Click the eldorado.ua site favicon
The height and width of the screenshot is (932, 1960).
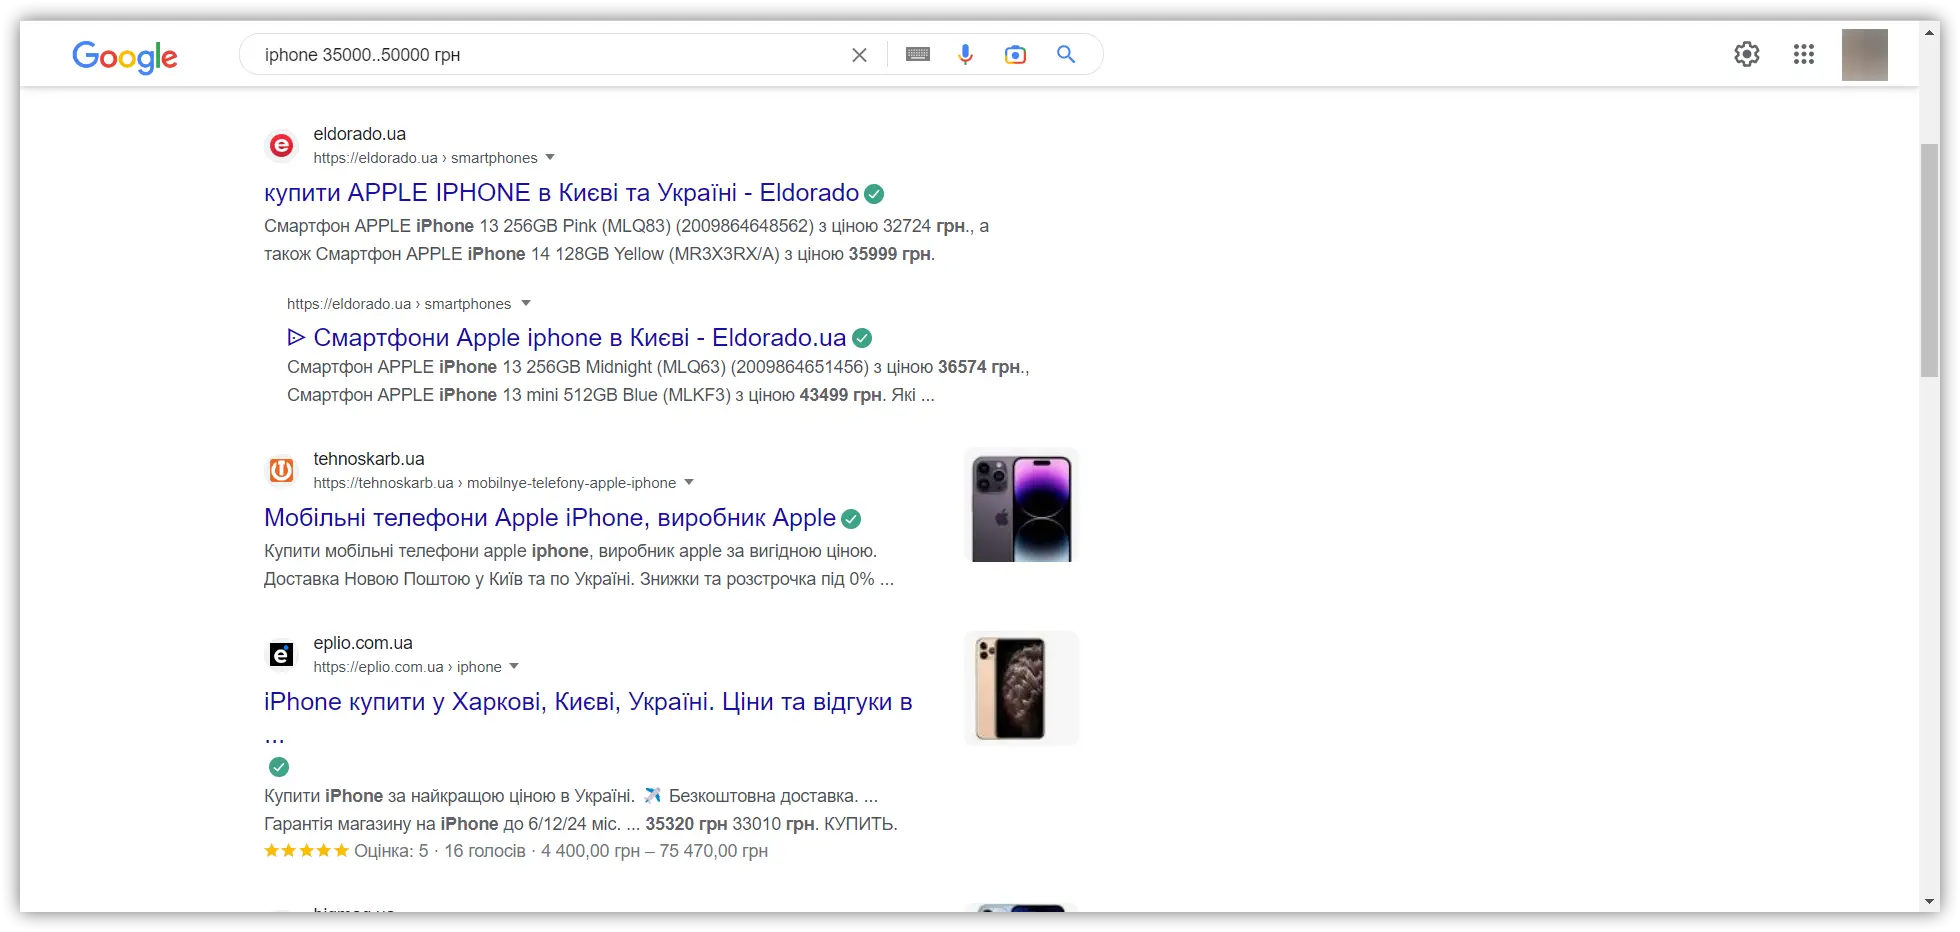click(x=282, y=146)
